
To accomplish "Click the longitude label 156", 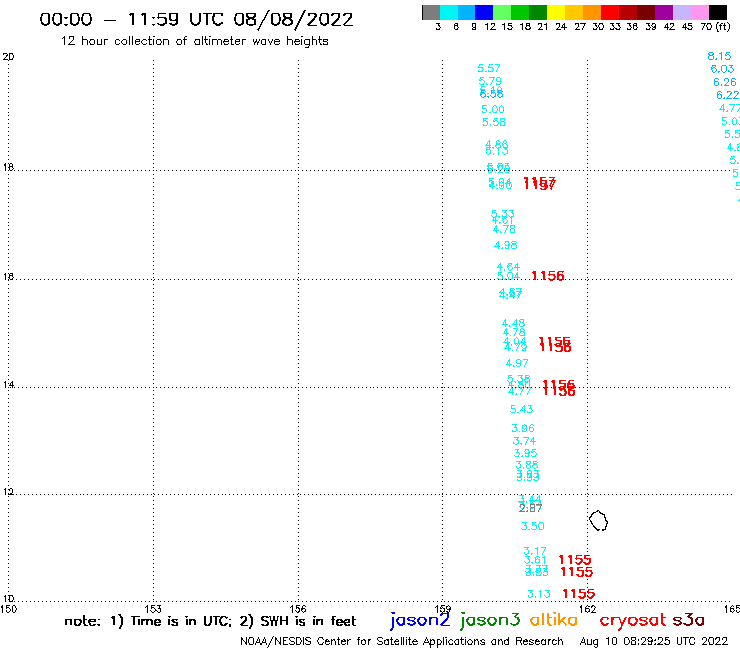I will click(x=298, y=609).
